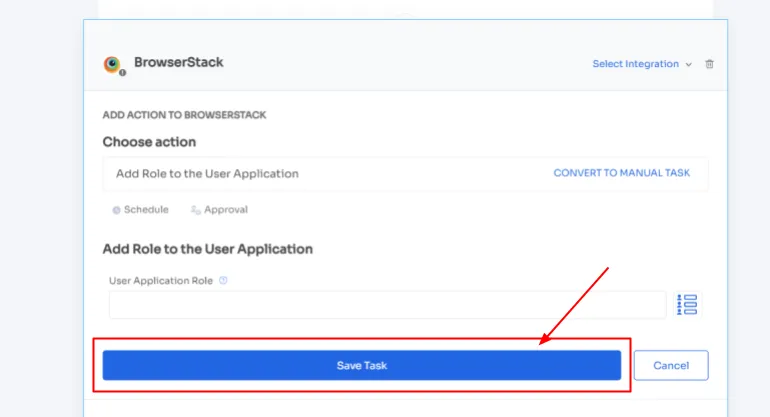
Task: Click the BrowserStack logo icon
Action: 113,64
